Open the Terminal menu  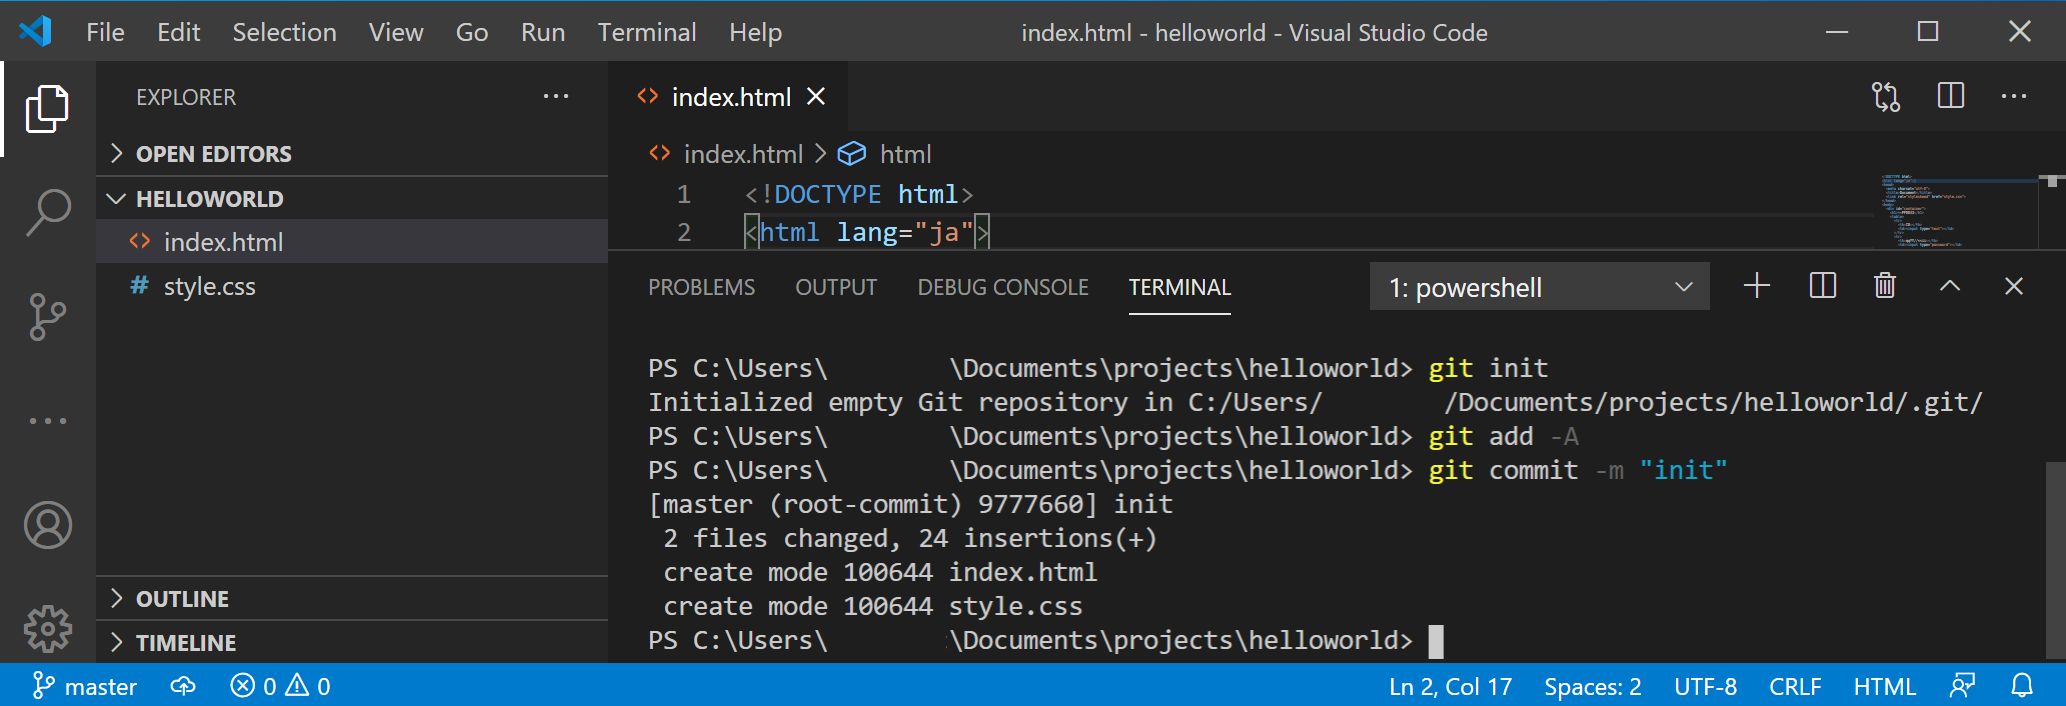pyautogui.click(x=646, y=33)
